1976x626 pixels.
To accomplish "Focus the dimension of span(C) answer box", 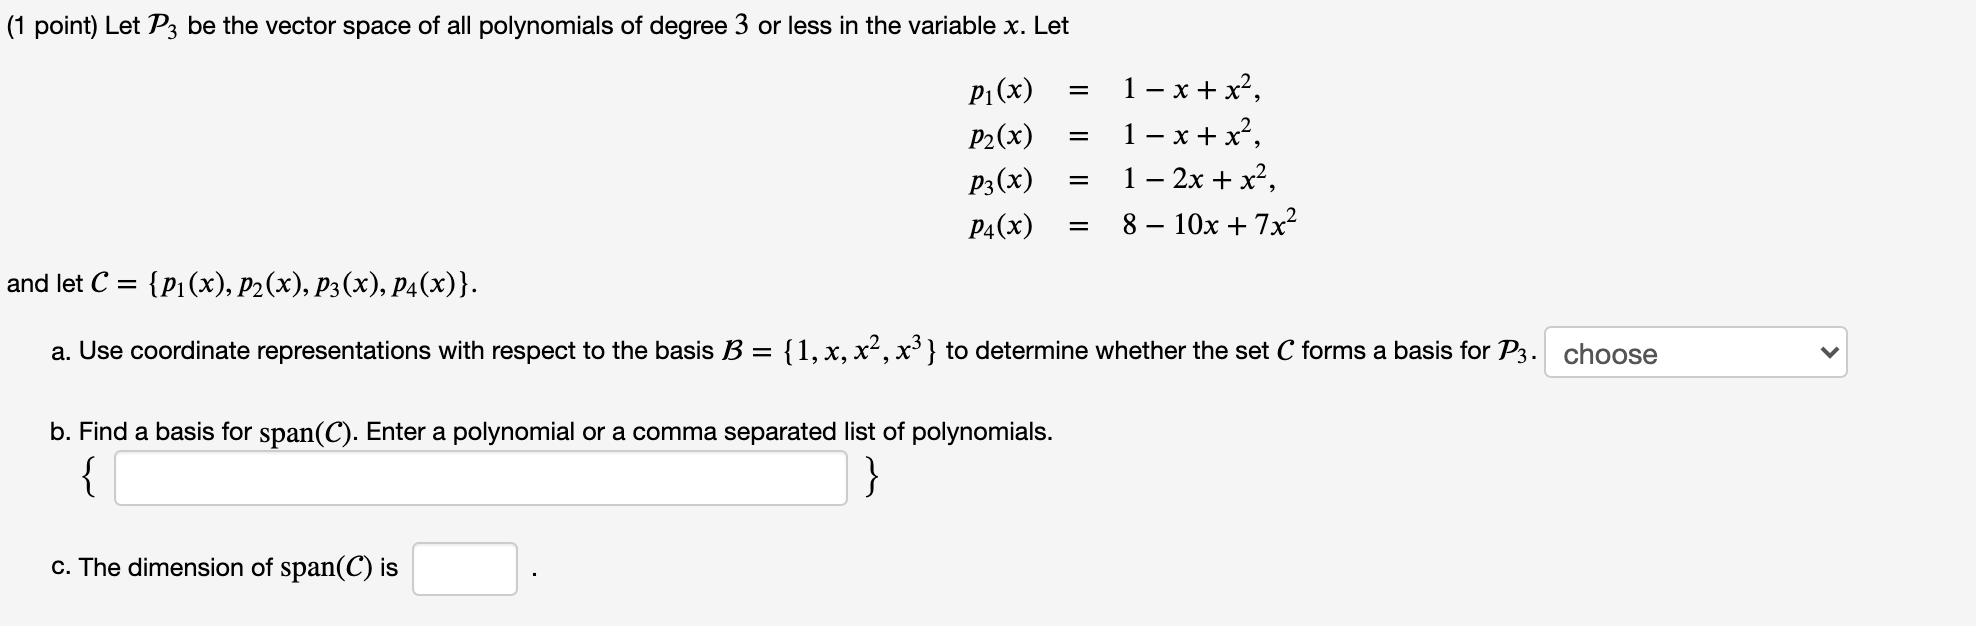I will (x=465, y=568).
